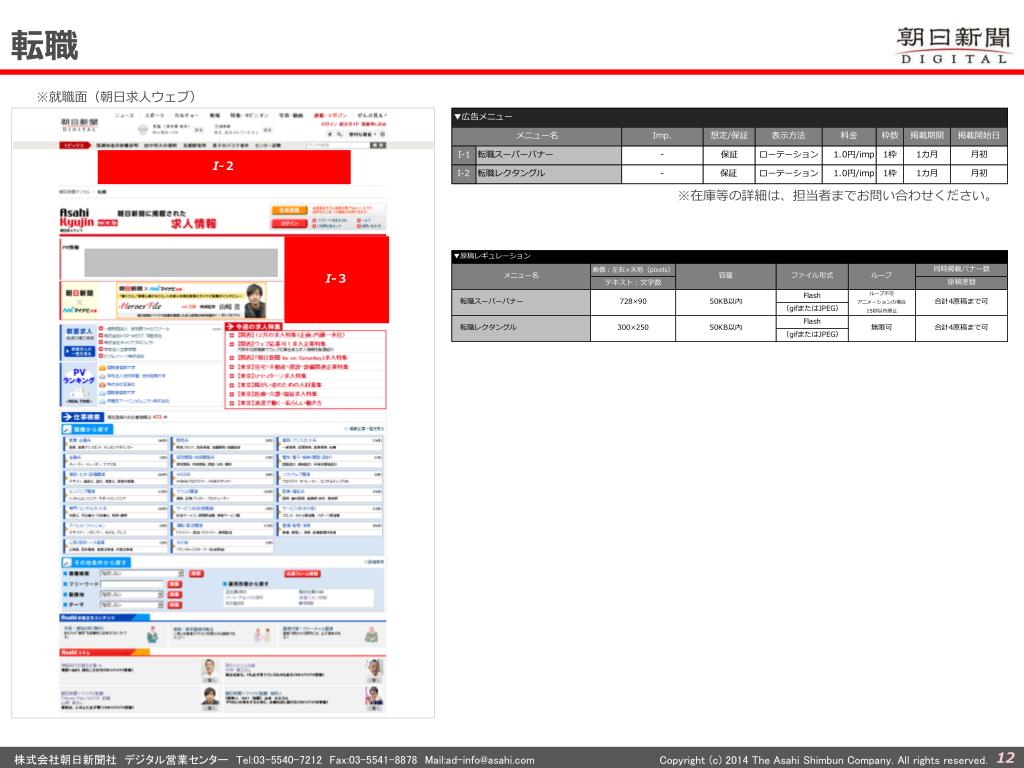The width and height of the screenshot is (1024, 768).
Task: Click スポーツ in the embedded page navigation
Action: pos(154,115)
